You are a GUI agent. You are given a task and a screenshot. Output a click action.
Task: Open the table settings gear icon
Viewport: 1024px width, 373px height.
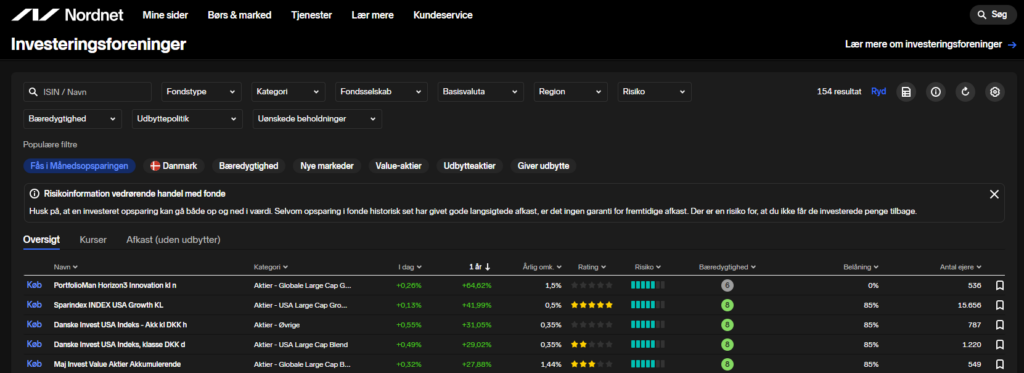tap(995, 92)
